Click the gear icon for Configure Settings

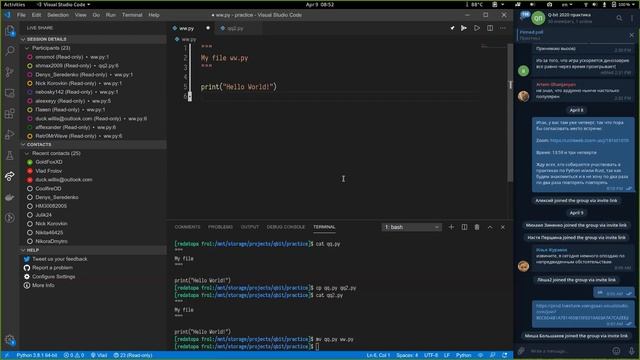coord(27,277)
